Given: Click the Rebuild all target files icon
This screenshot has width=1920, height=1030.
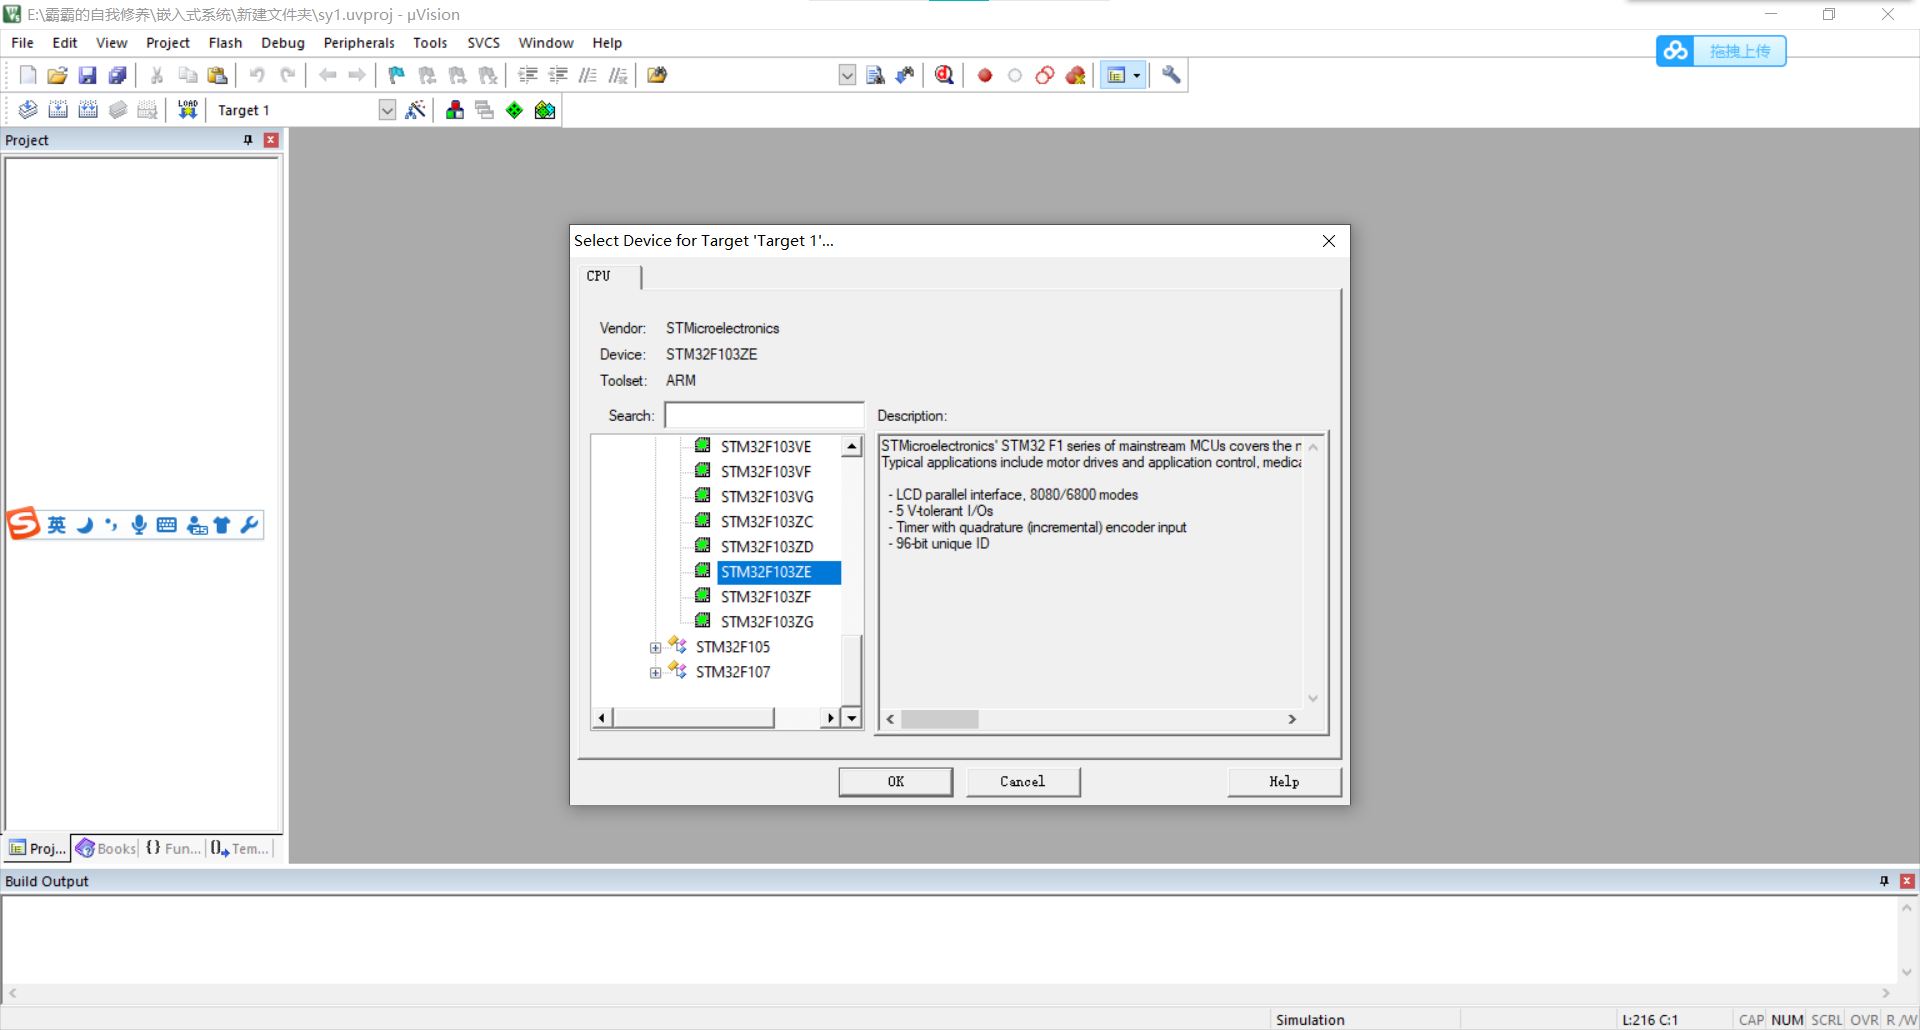Looking at the screenshot, I should 88,110.
